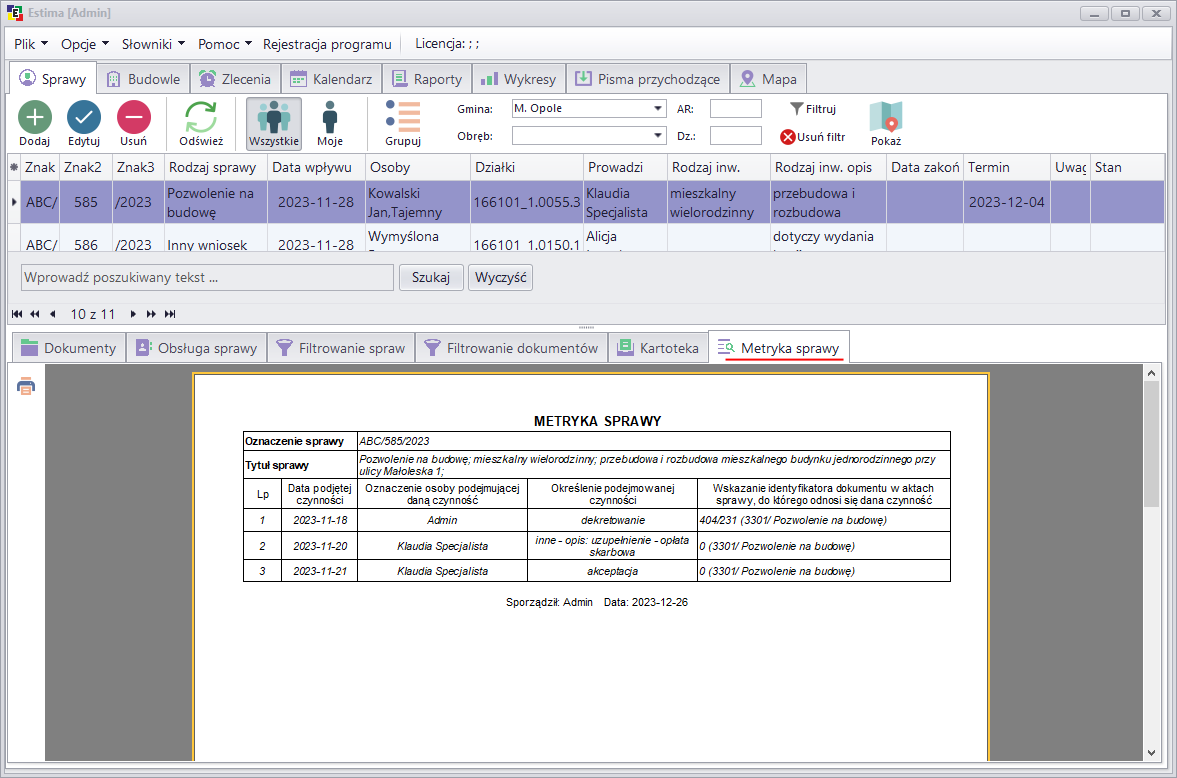The height and width of the screenshot is (778, 1177).
Task: Click the Termin cell 2023-12-04
Action: 1007,202
